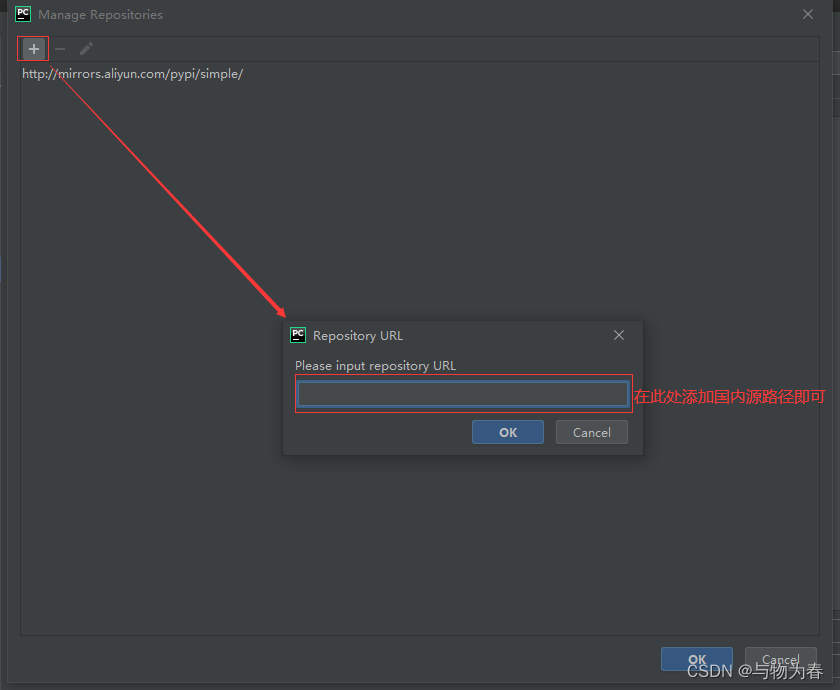Click the red Chinese annotation text
The image size is (840, 690).
(729, 397)
